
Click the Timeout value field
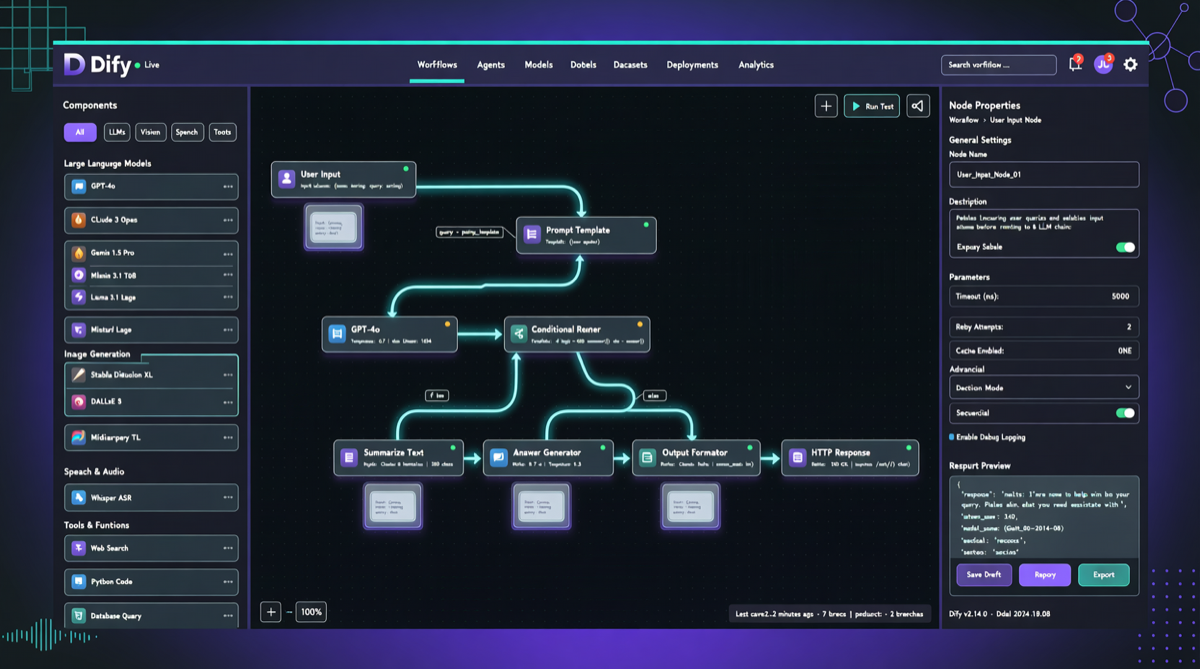point(1044,297)
